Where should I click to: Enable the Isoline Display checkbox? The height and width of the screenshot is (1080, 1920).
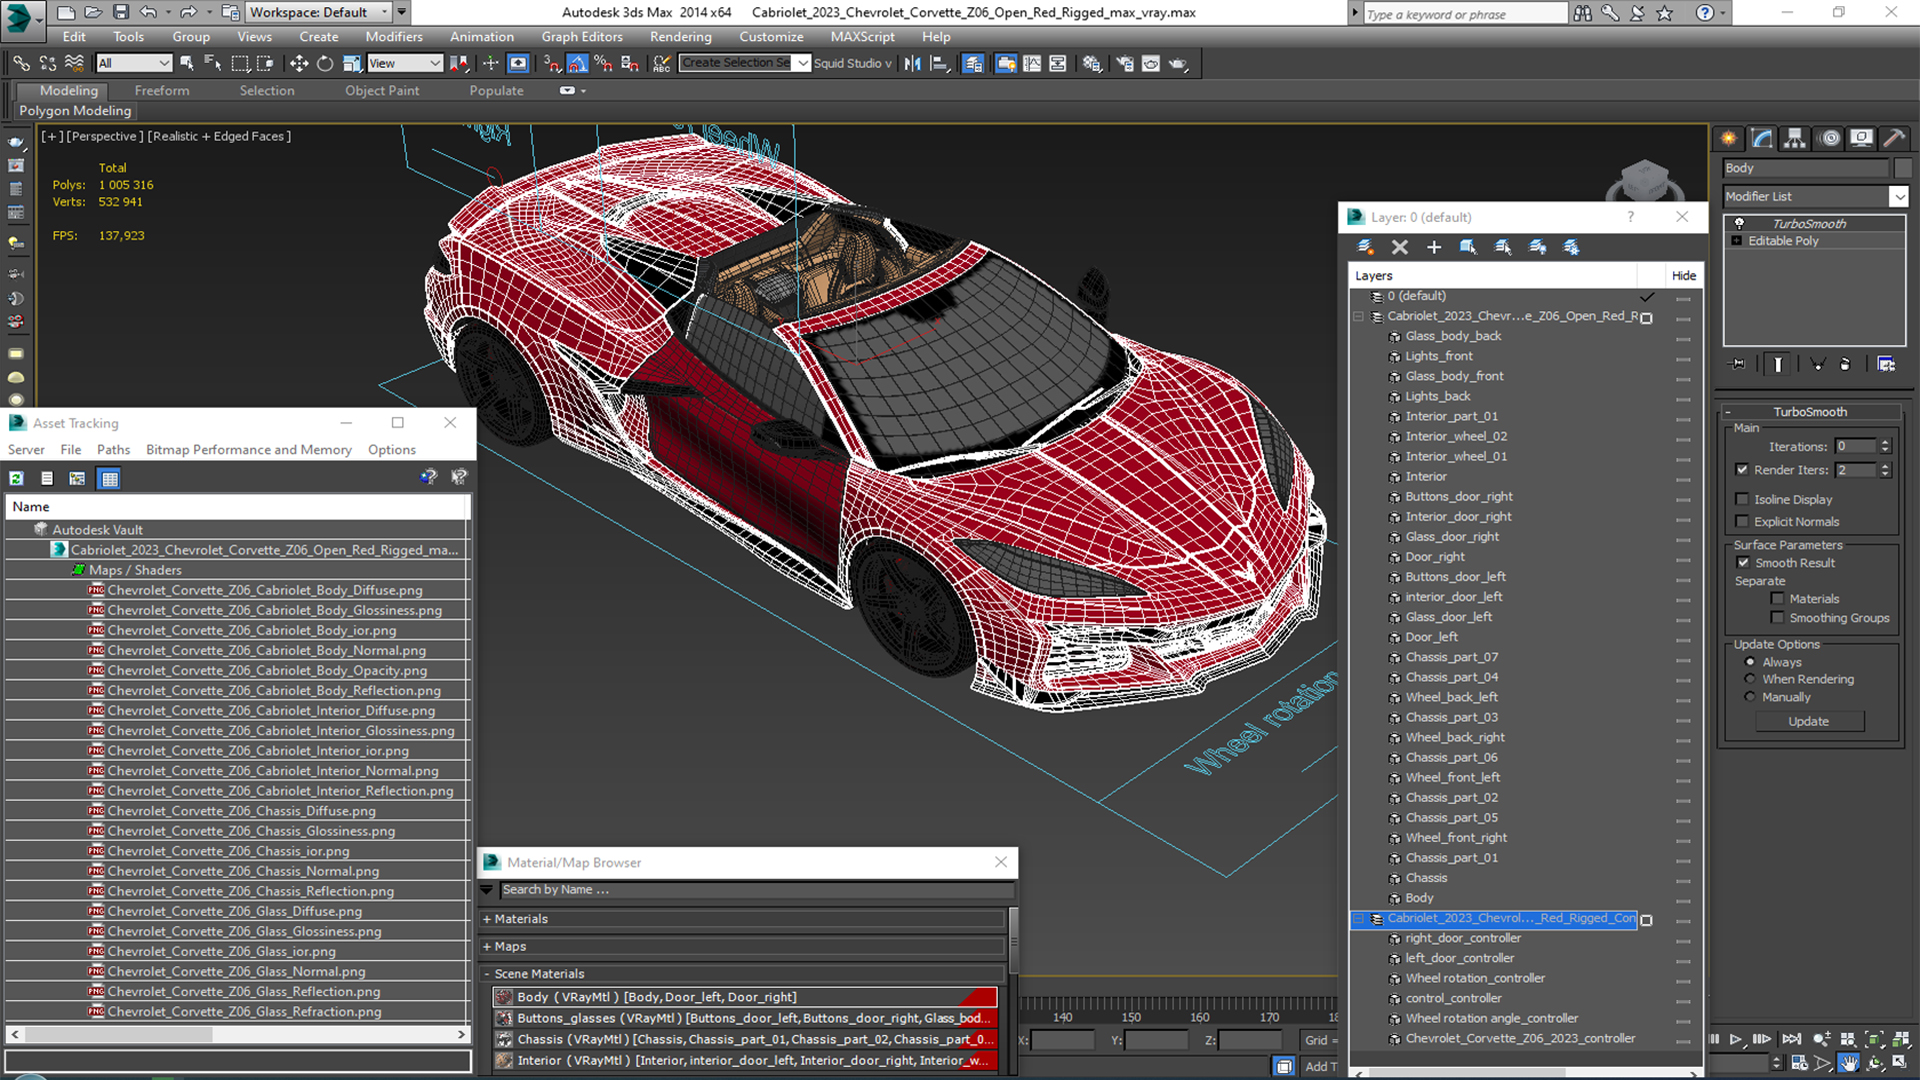[x=1742, y=499]
